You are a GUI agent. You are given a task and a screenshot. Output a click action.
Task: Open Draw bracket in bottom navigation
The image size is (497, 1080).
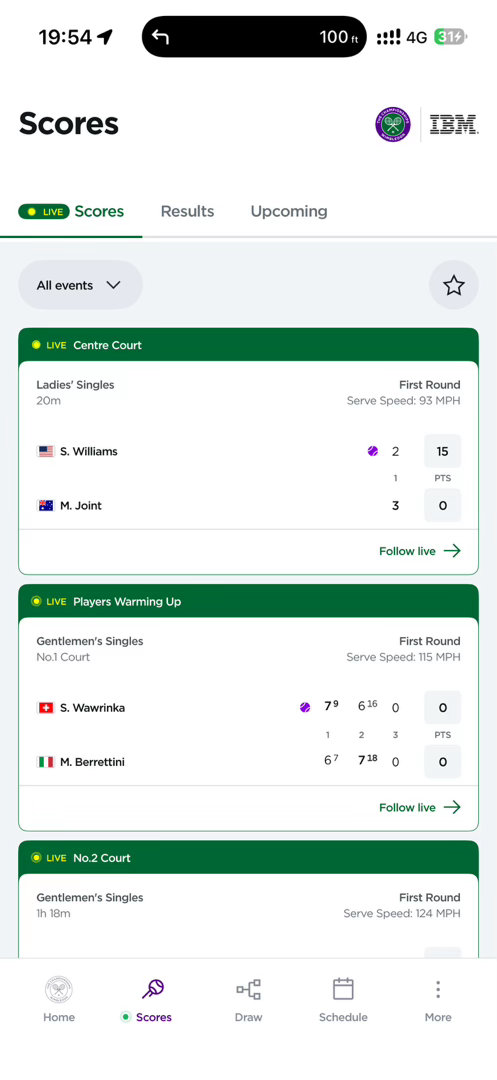click(248, 999)
